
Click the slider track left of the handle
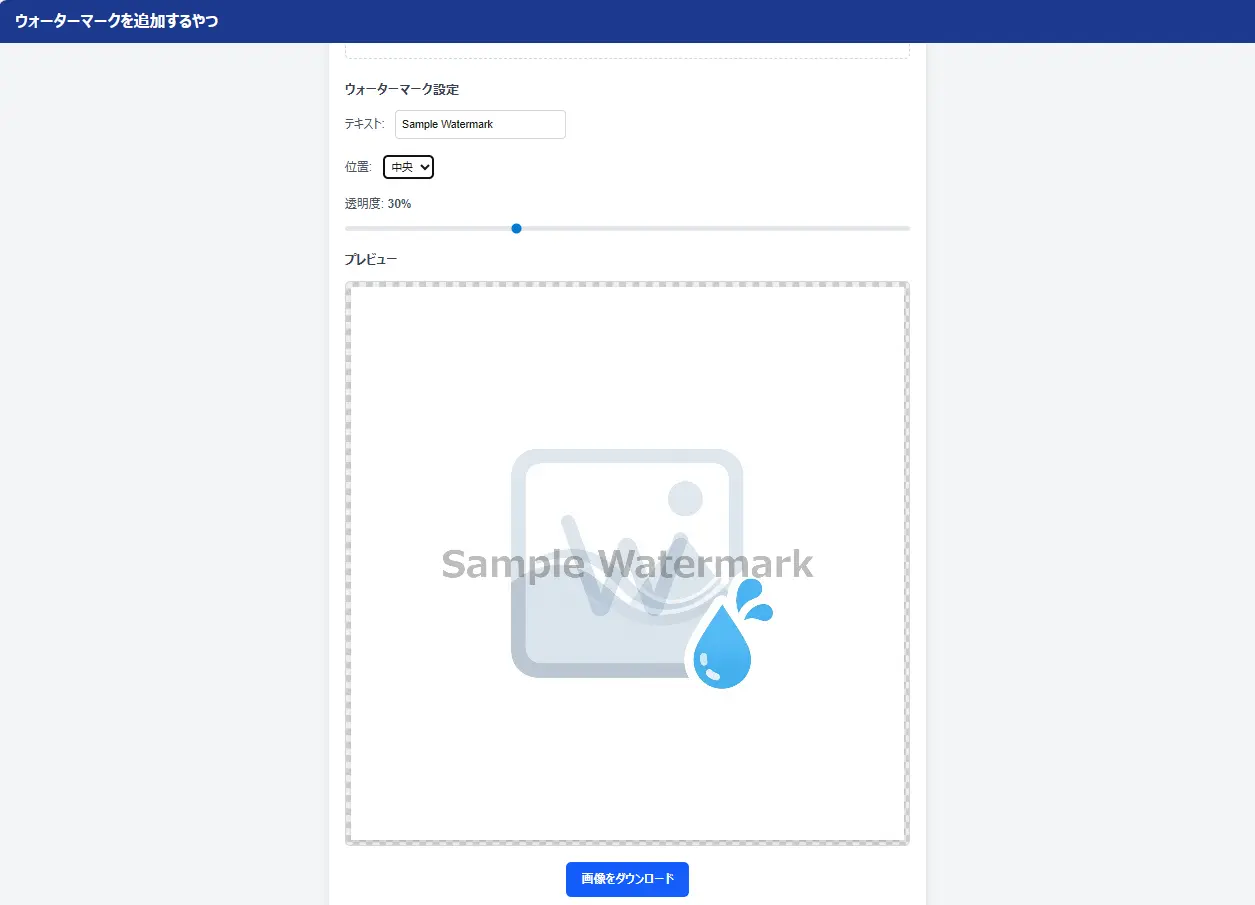(x=430, y=229)
